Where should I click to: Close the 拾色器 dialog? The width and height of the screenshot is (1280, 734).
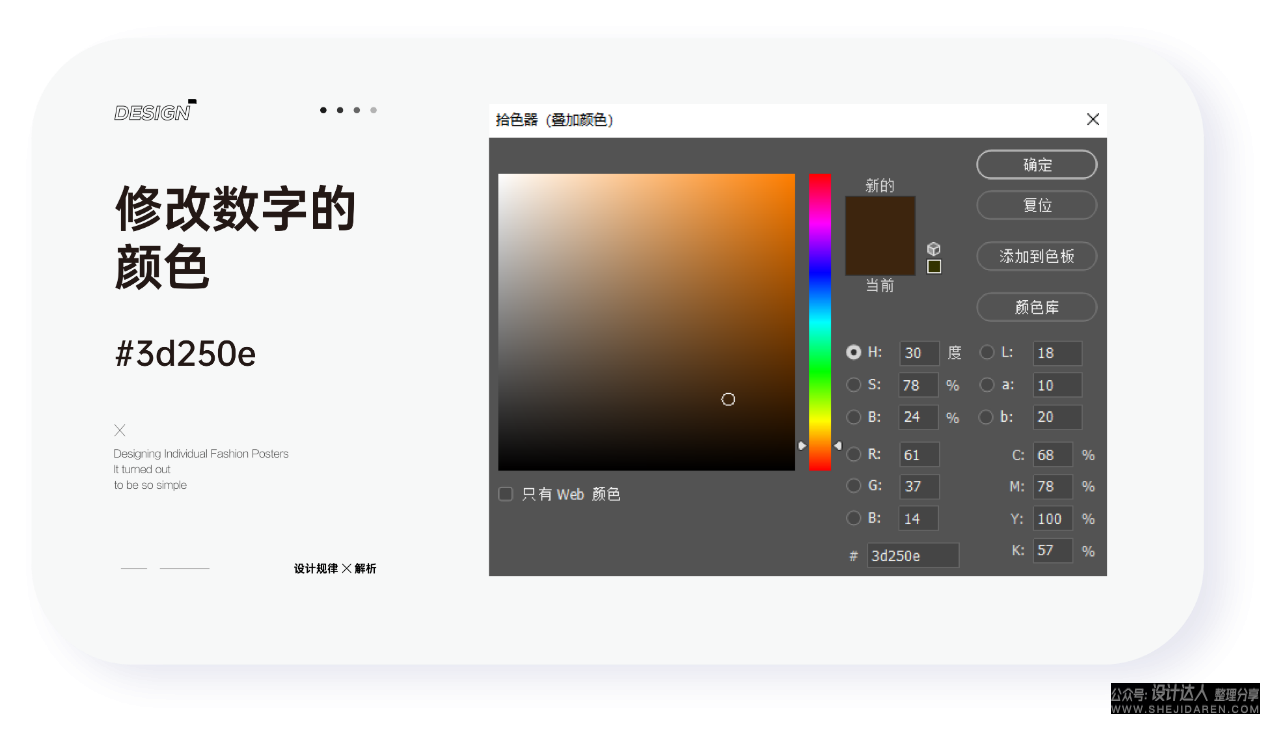1093,119
